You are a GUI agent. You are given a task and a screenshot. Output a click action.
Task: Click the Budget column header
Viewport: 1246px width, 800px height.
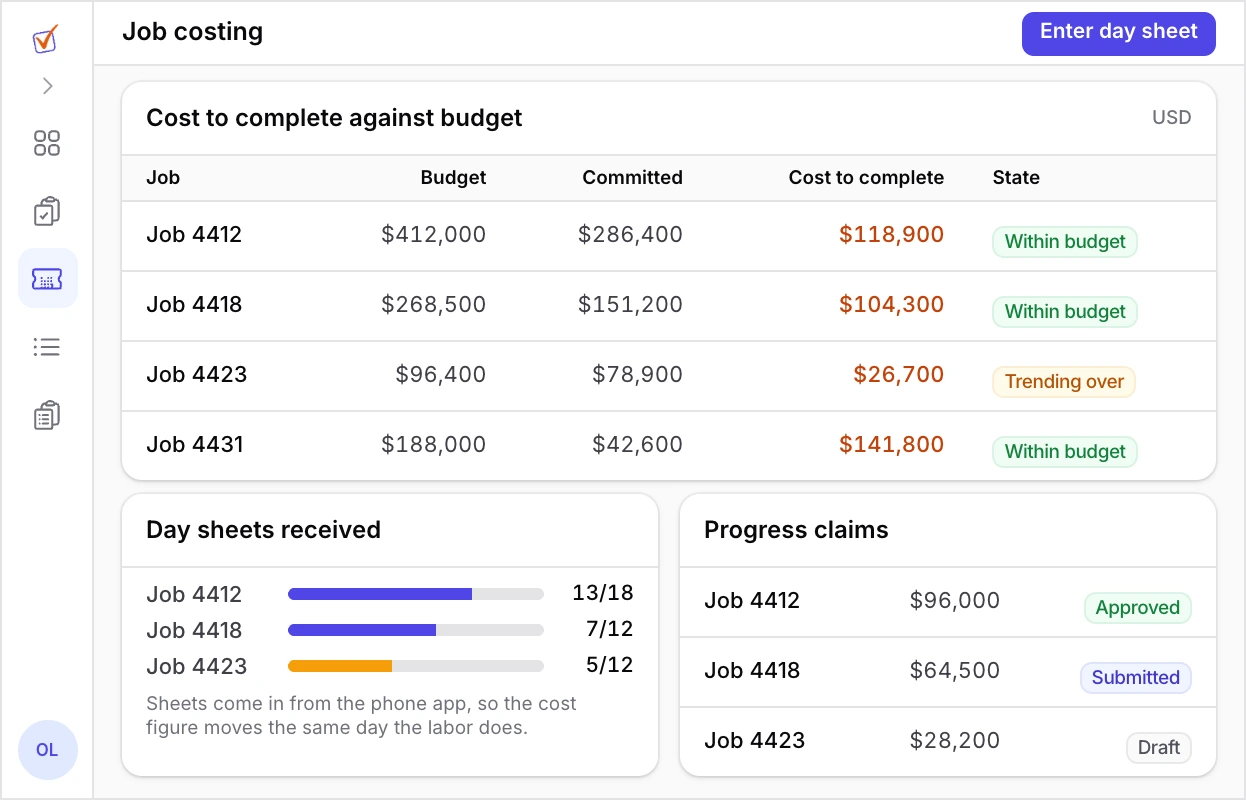(x=453, y=178)
